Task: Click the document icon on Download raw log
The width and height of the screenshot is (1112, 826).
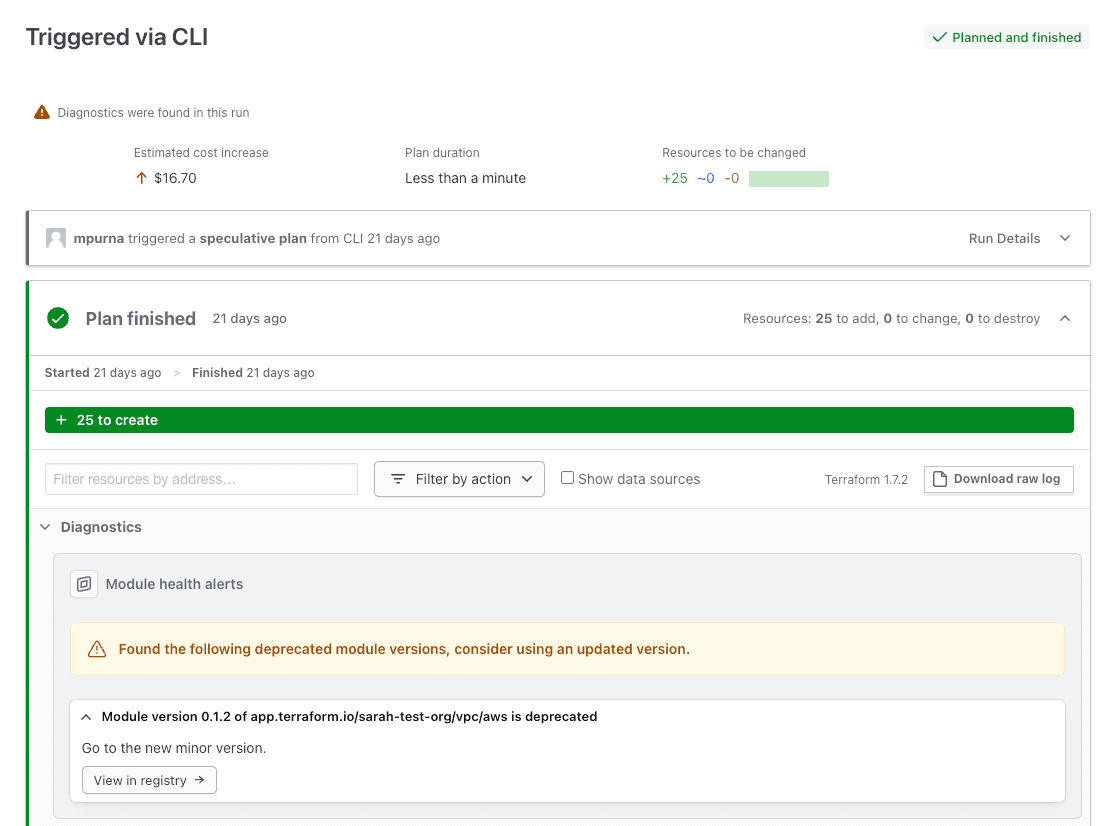Action: pyautogui.click(x=939, y=479)
